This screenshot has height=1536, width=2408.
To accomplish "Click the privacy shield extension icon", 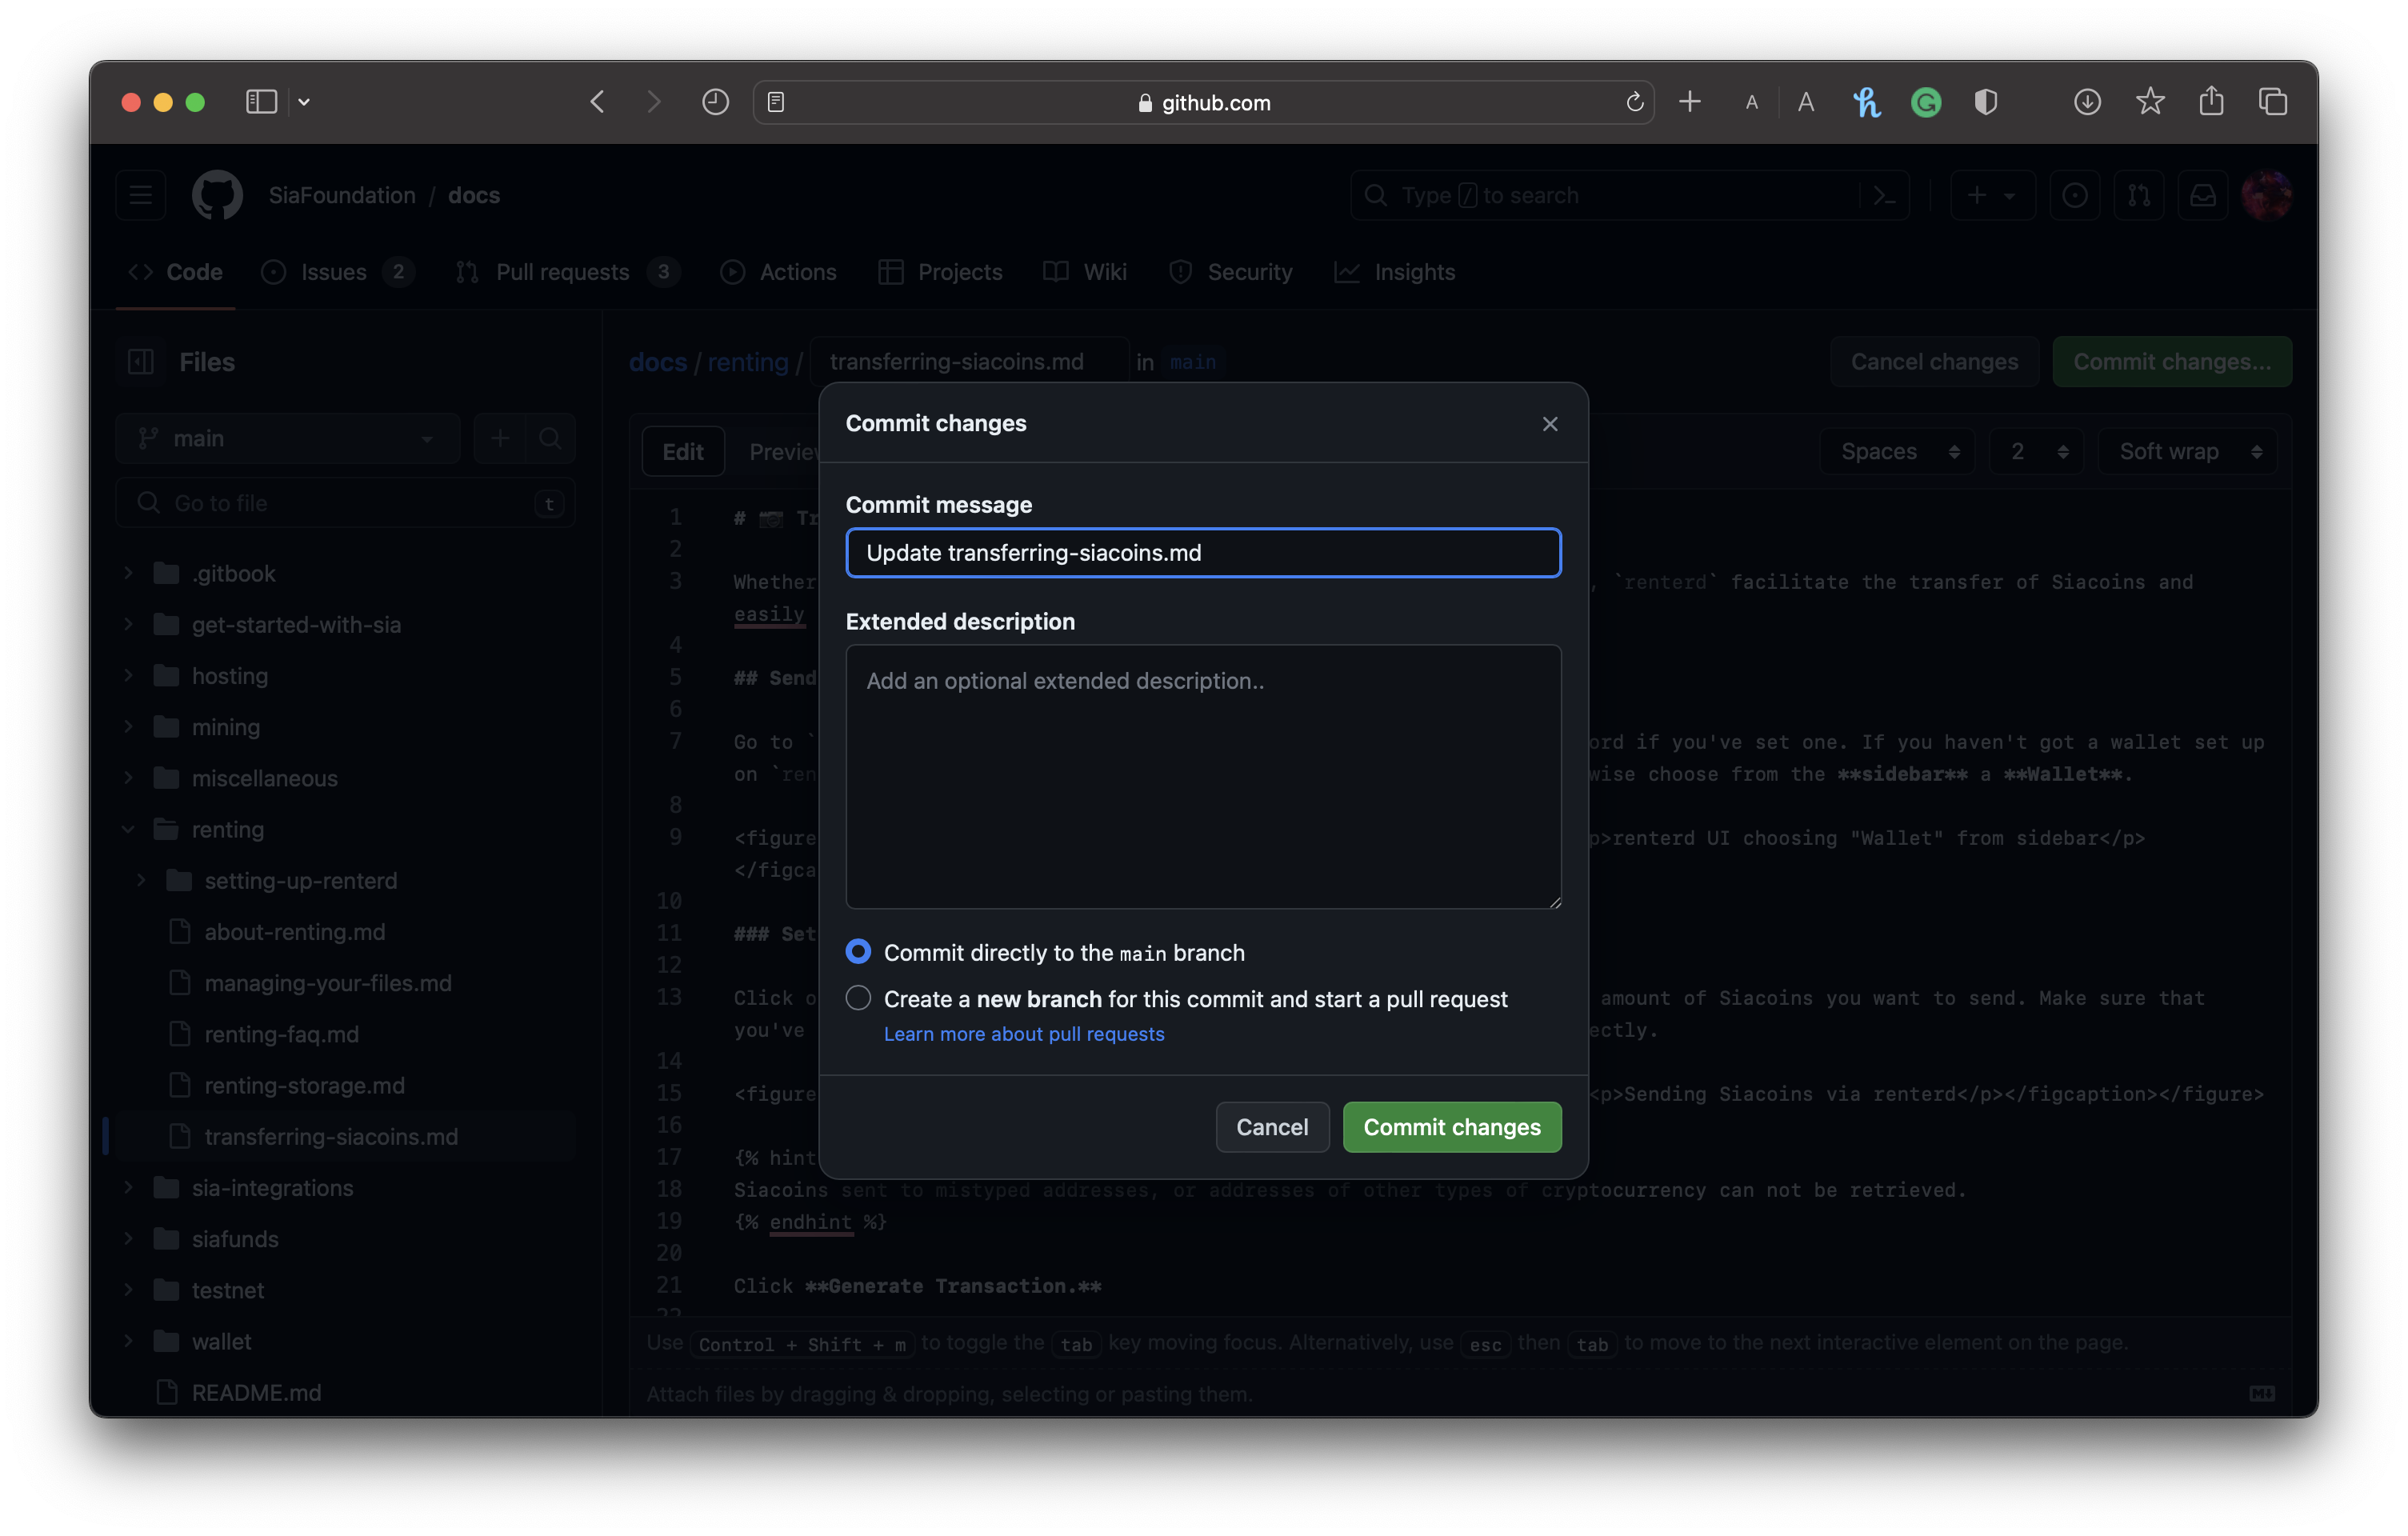I will [1985, 102].
